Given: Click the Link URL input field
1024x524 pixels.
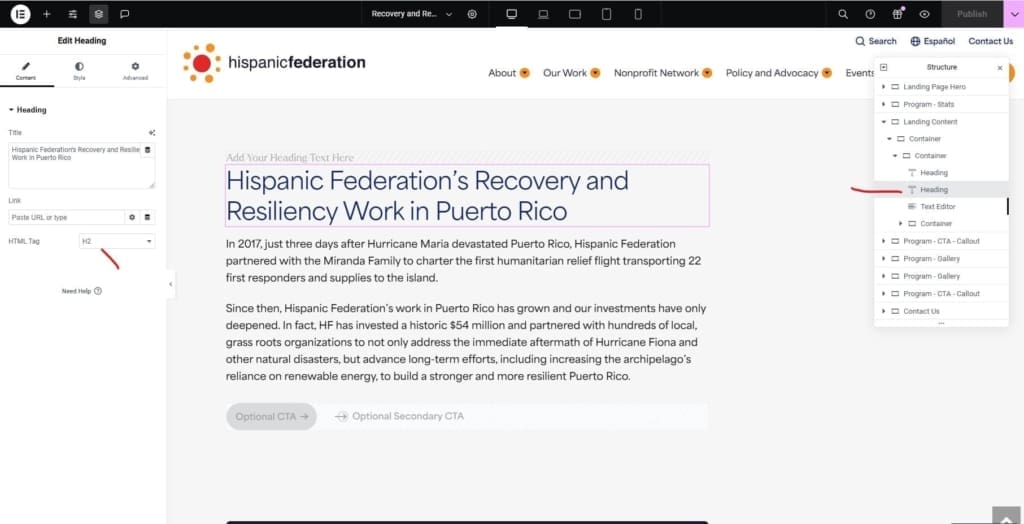Looking at the screenshot, I should [65, 217].
